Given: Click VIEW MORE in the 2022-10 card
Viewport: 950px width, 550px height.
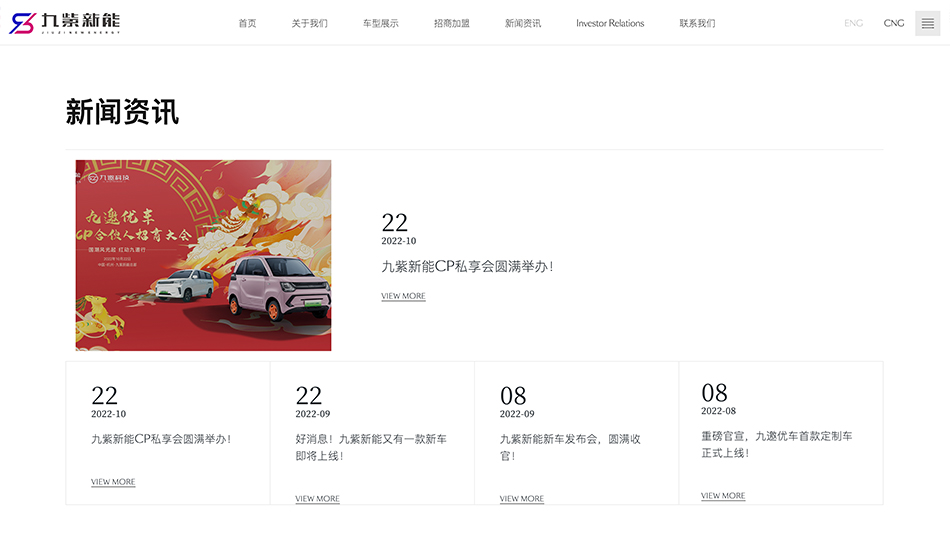Looking at the screenshot, I should pos(113,482).
